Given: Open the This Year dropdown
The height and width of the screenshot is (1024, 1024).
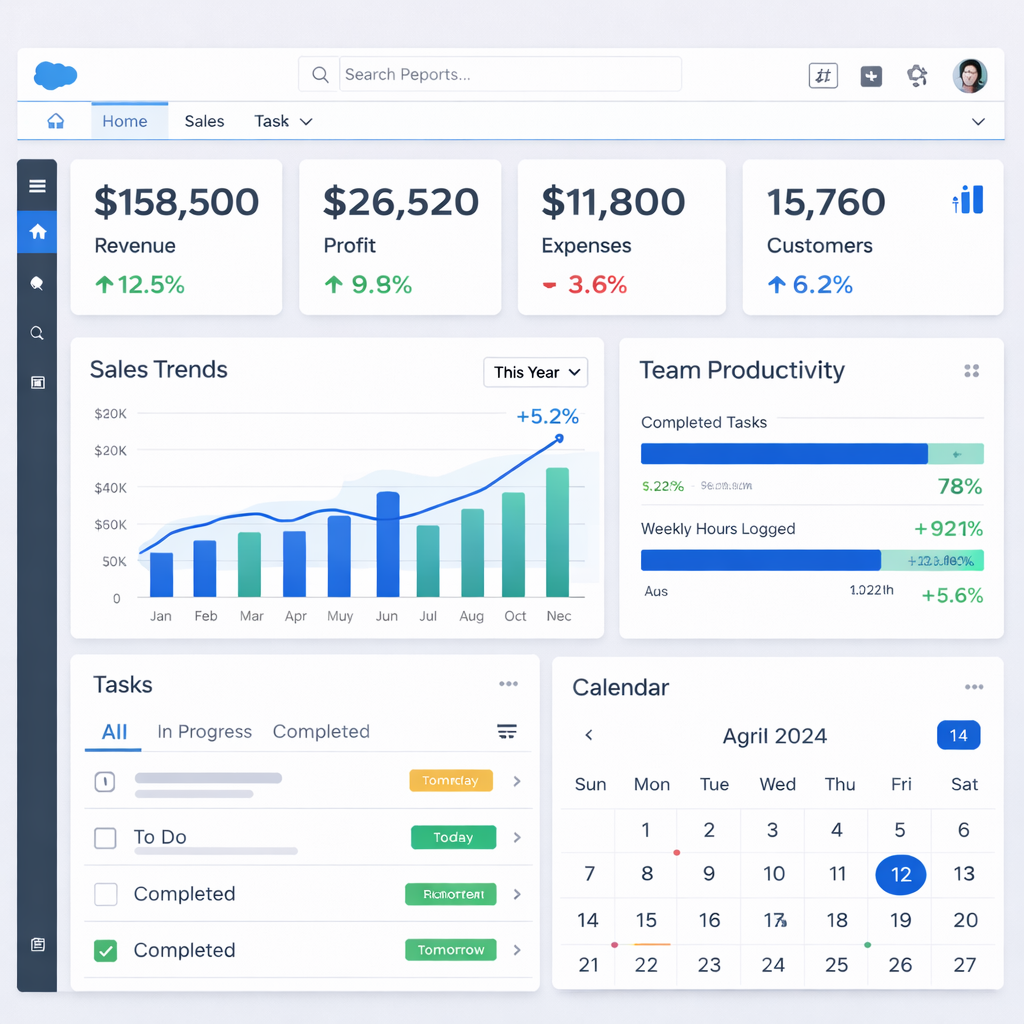Looking at the screenshot, I should [536, 373].
